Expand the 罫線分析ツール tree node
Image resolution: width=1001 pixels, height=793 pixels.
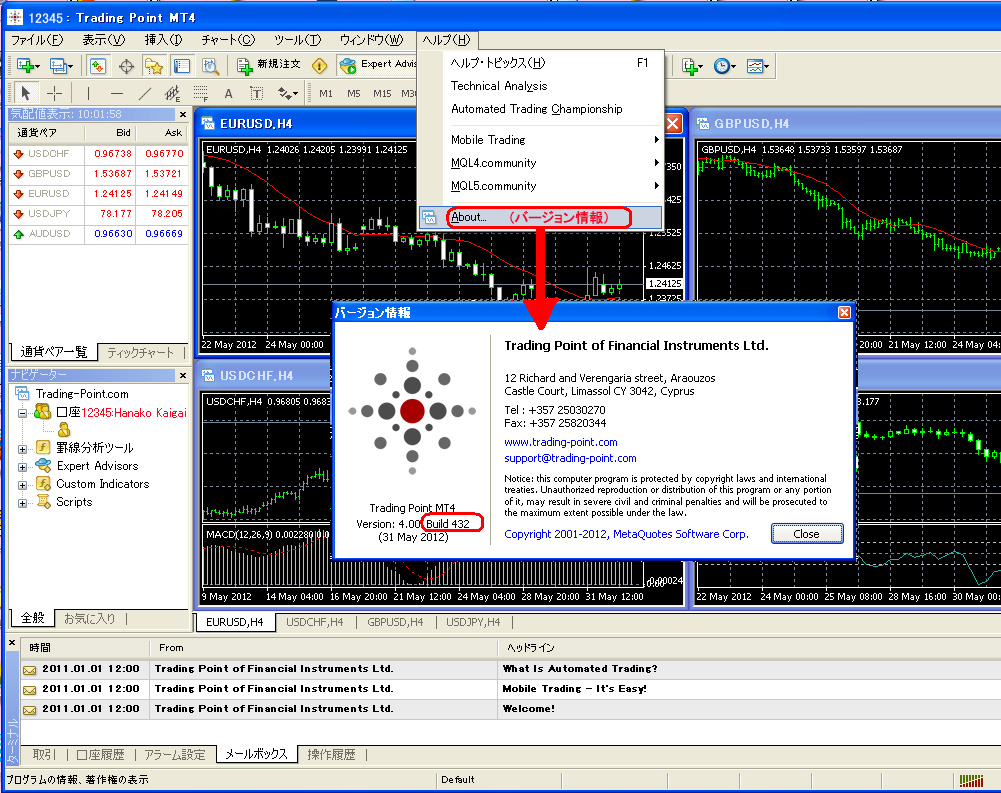(x=22, y=449)
